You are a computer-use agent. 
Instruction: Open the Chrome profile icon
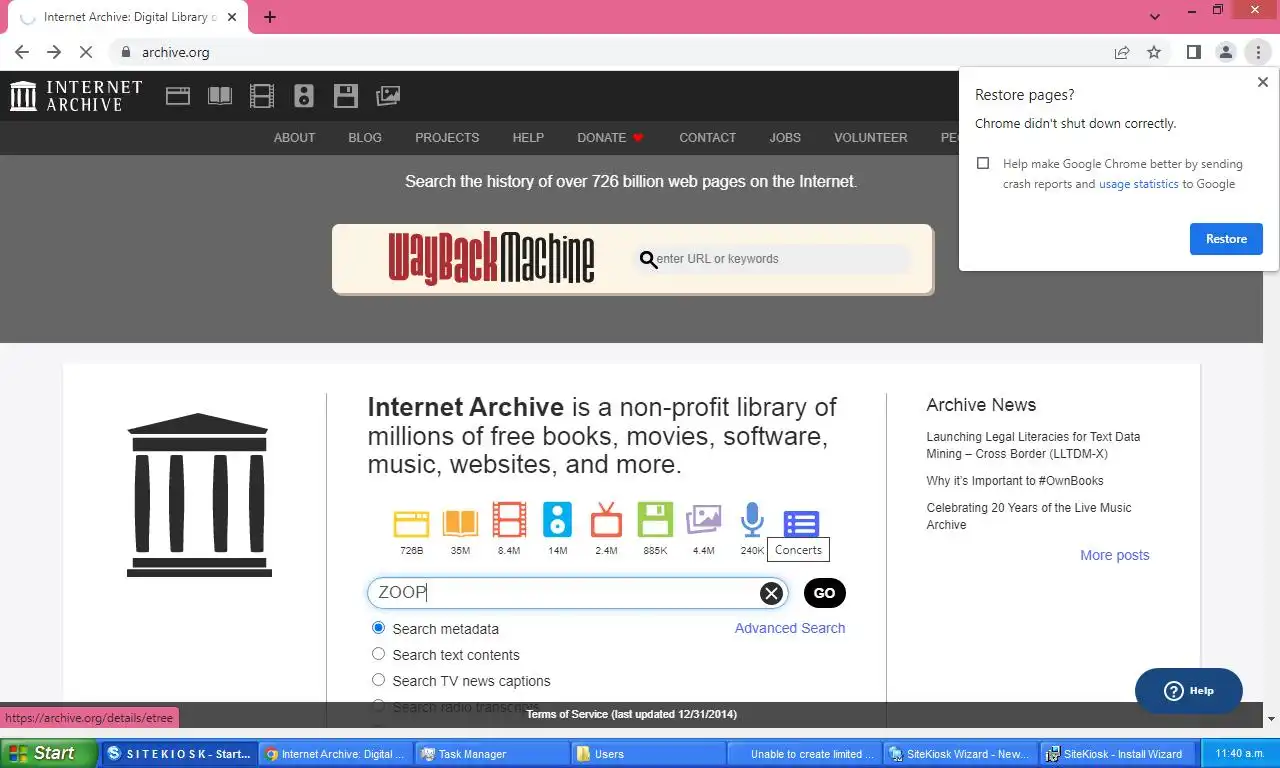tap(1225, 52)
